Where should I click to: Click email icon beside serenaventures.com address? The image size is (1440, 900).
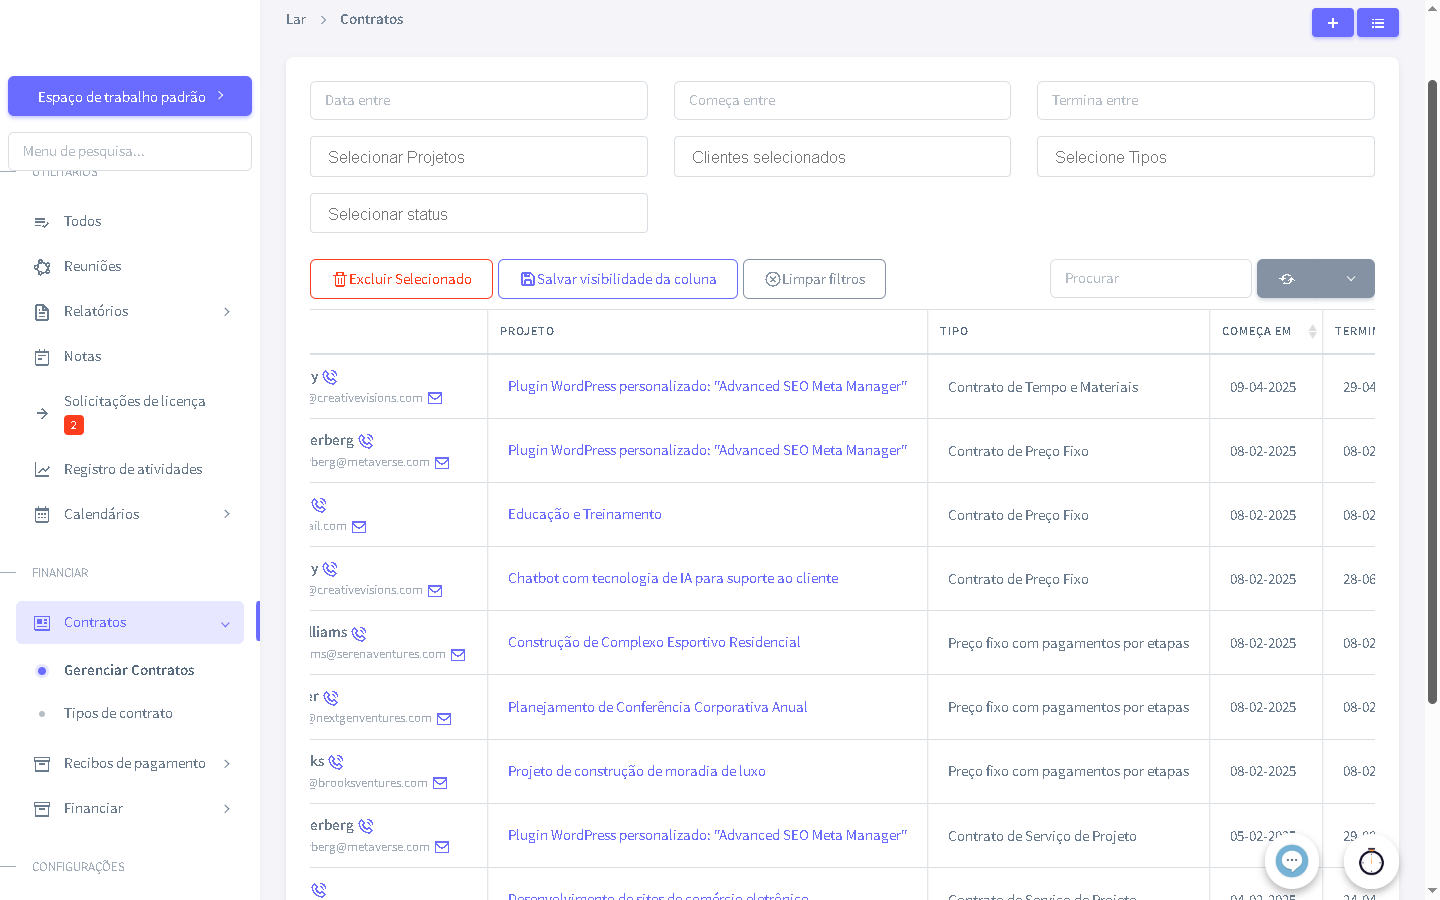(458, 655)
